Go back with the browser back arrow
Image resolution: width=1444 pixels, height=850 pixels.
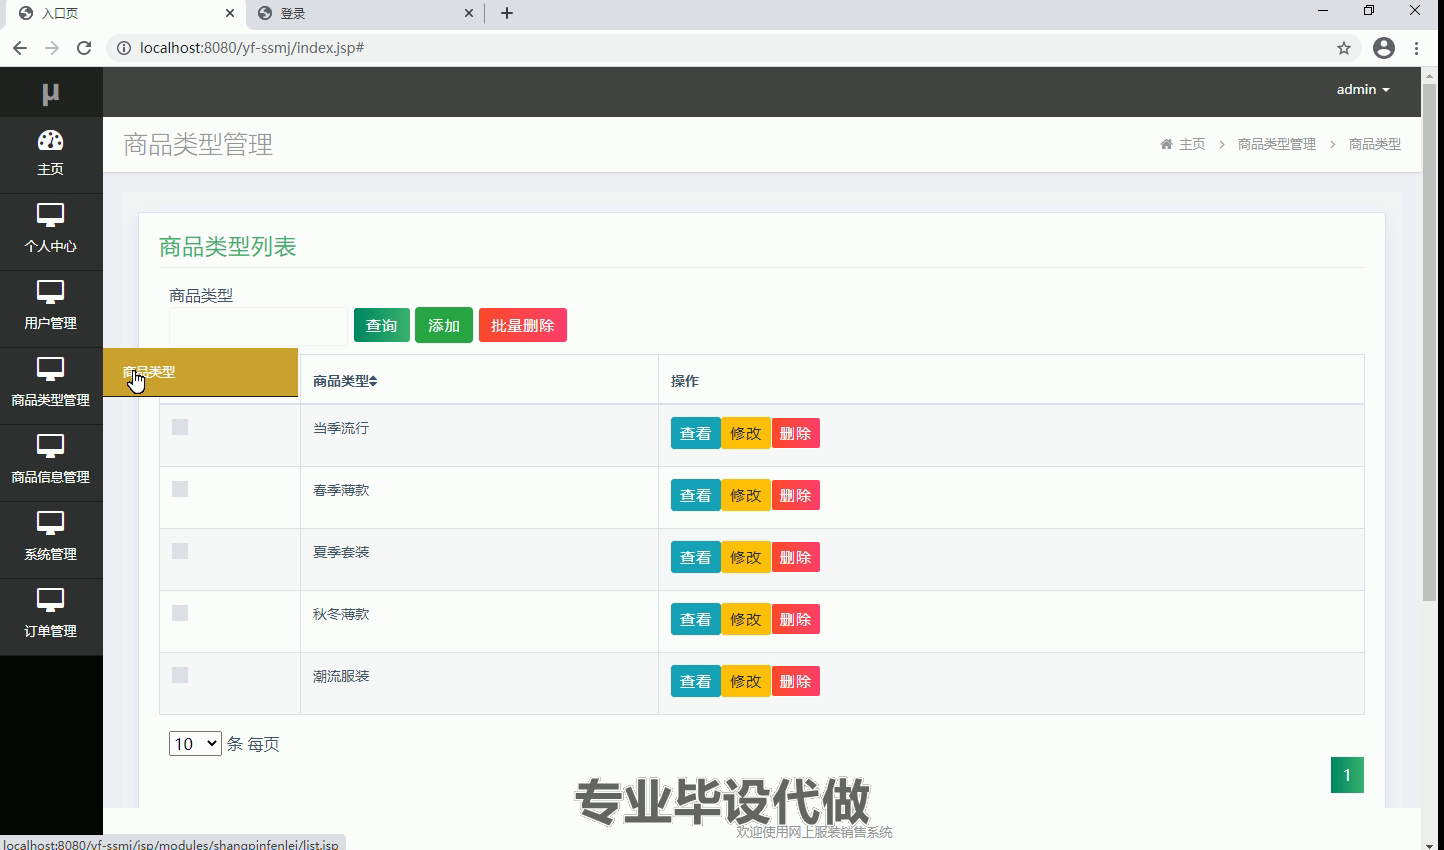pos(20,48)
